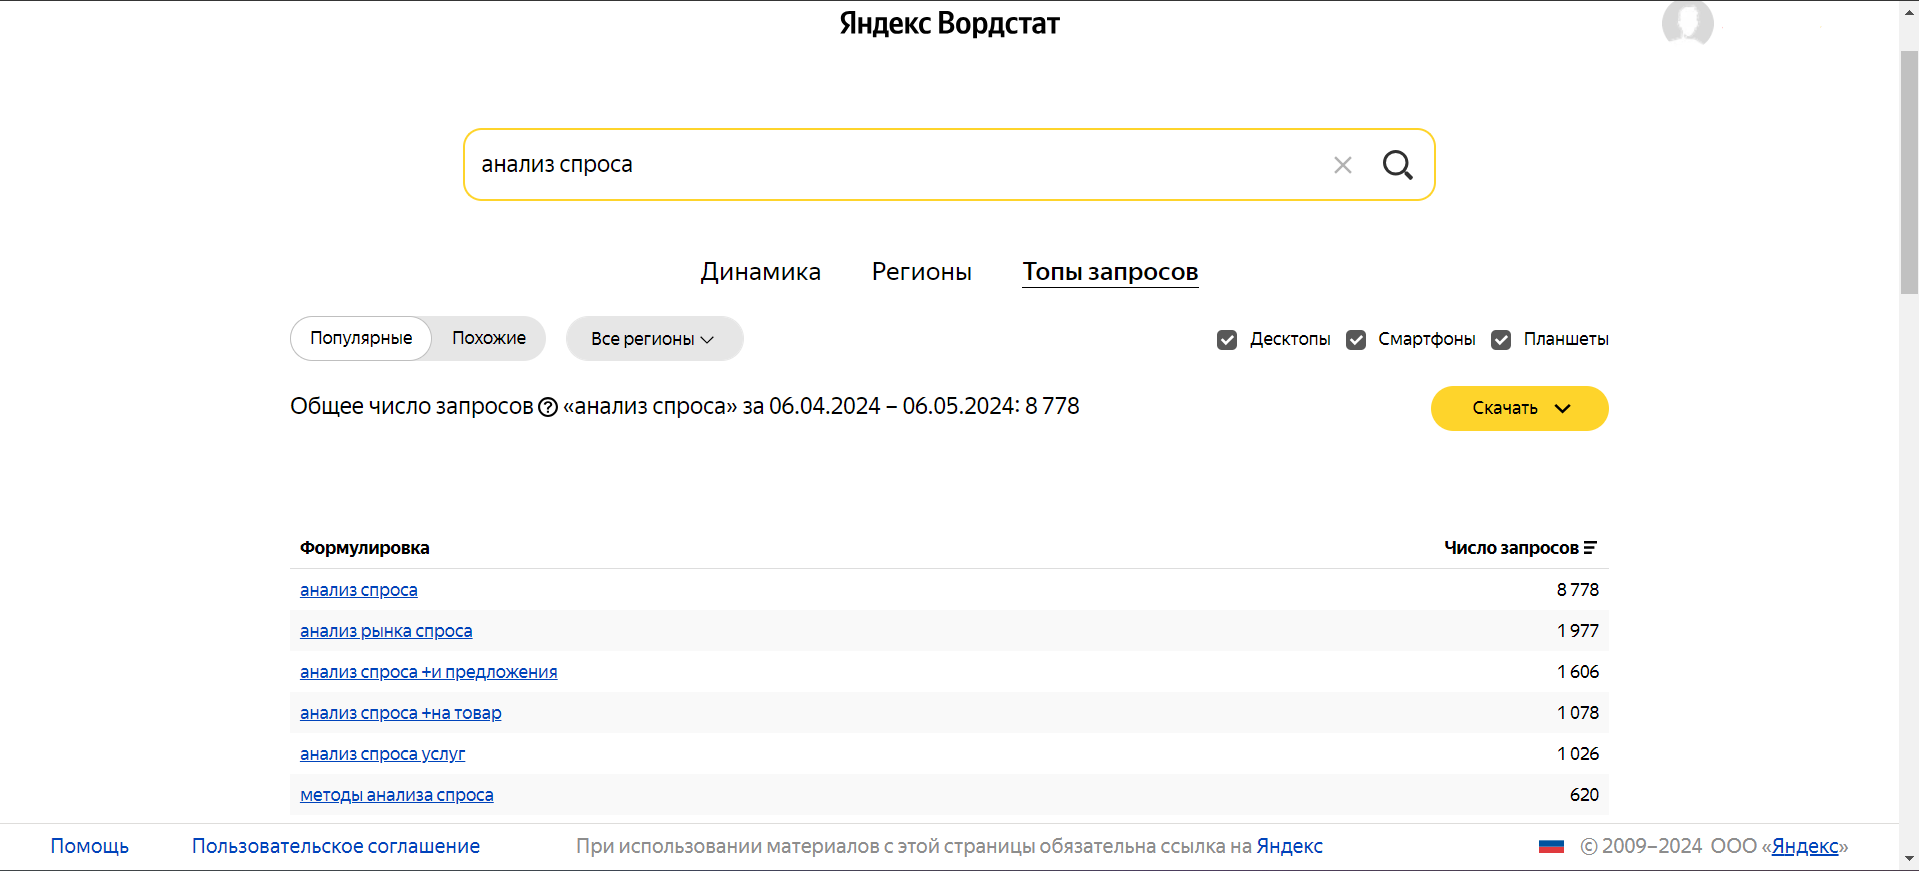Screen dimensions: 1919x871
Task: Expand the Все регионы dropdown
Action: point(654,339)
